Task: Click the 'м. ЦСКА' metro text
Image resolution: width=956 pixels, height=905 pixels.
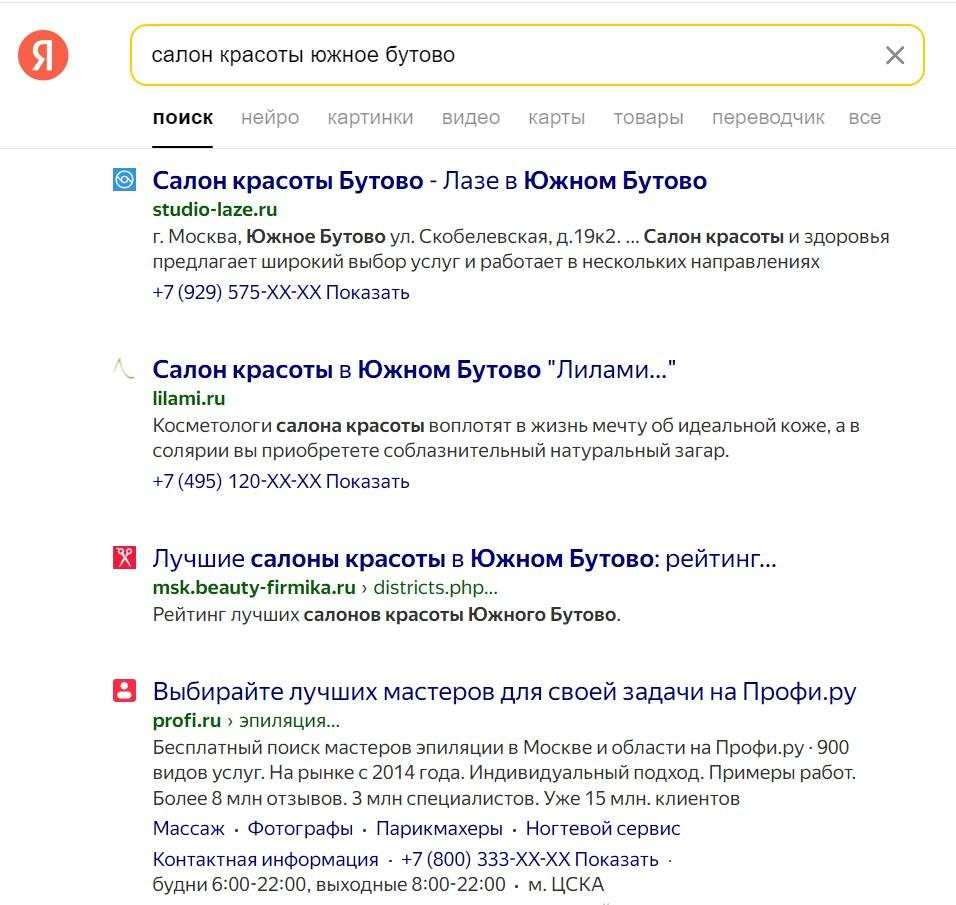Action: coord(566,884)
